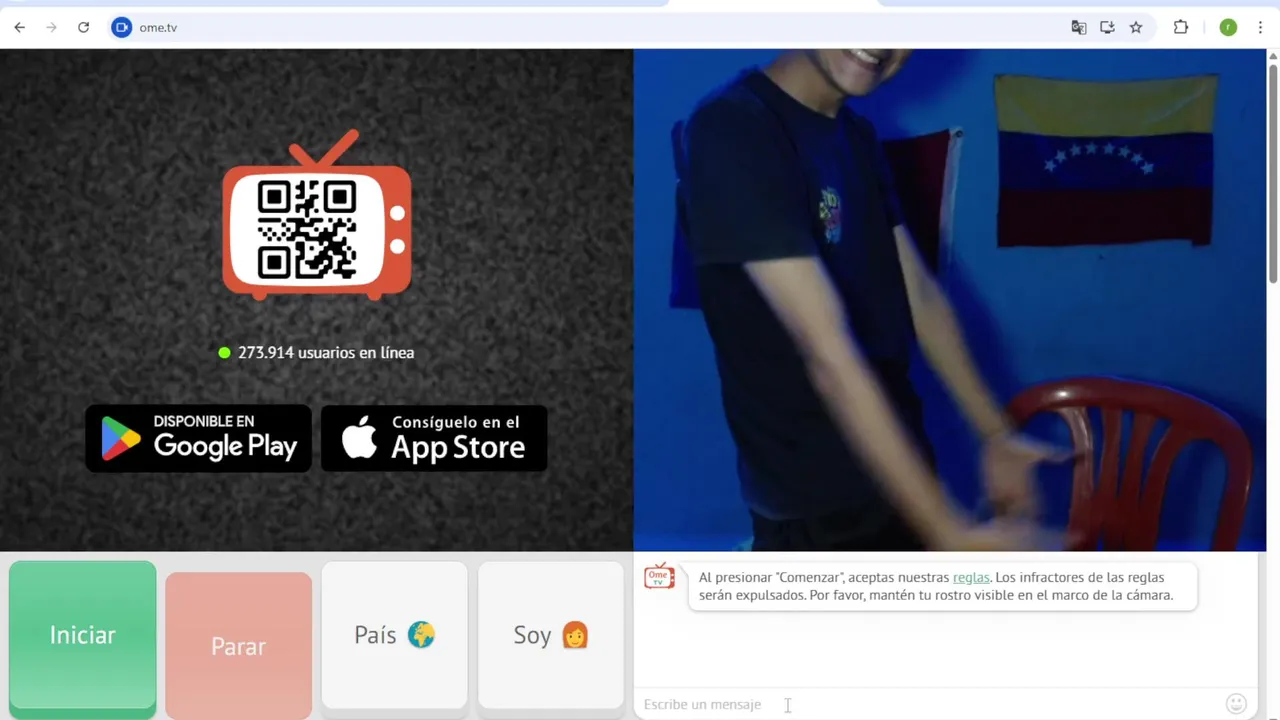Reload the ome.tv page
The height and width of the screenshot is (720, 1280).
coord(83,27)
